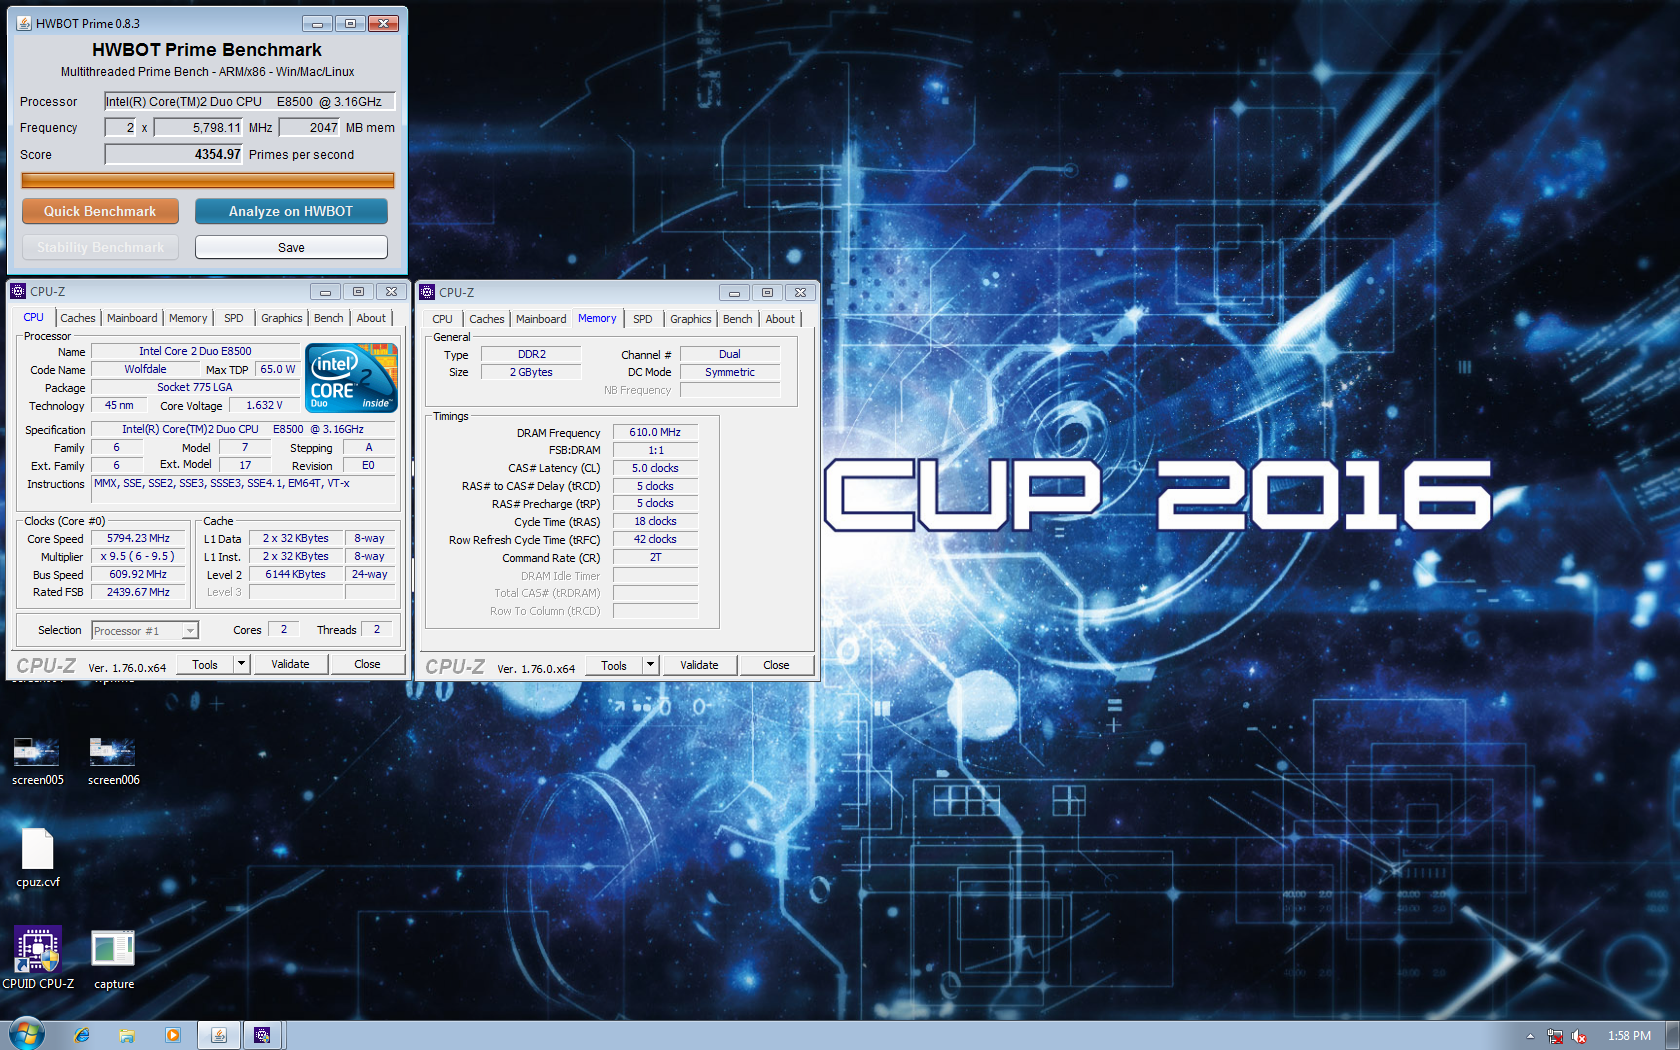The height and width of the screenshot is (1050, 1680).
Task: Expand Tools dropdown arrow in left CPU-Z
Action: [241, 664]
